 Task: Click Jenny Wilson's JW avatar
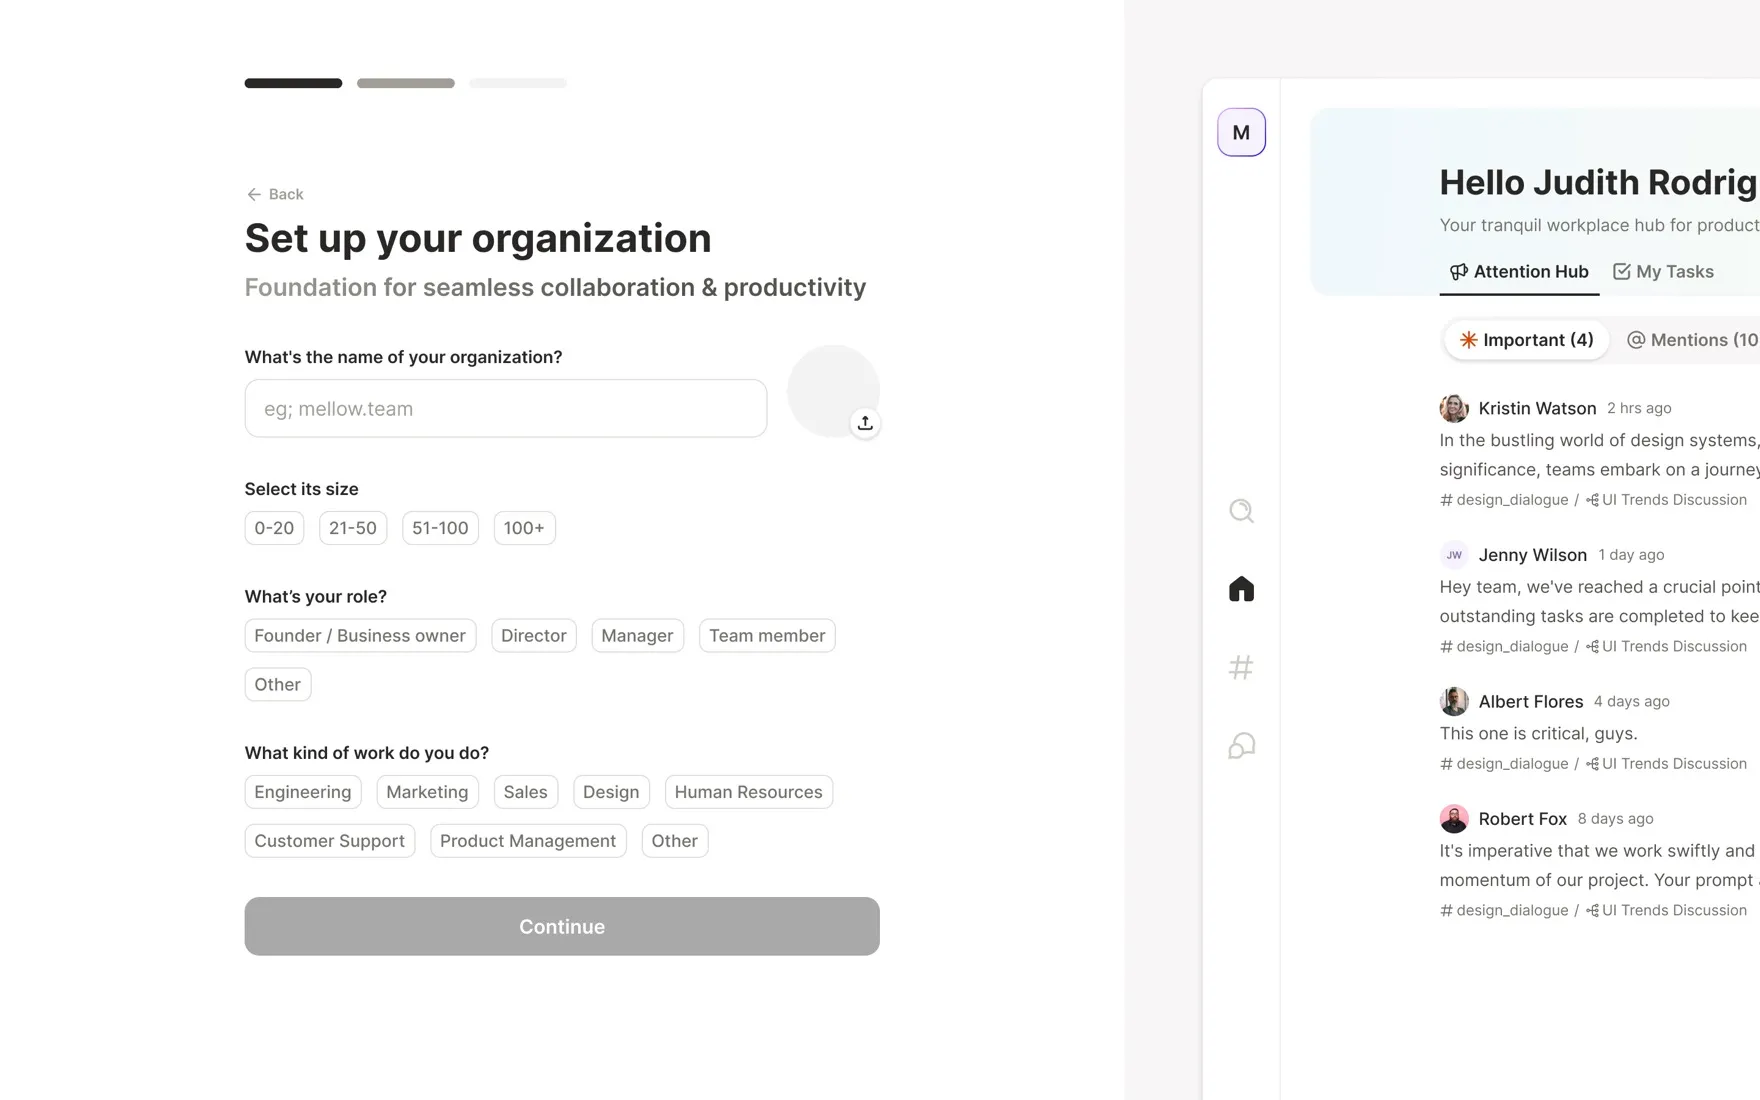(x=1454, y=555)
